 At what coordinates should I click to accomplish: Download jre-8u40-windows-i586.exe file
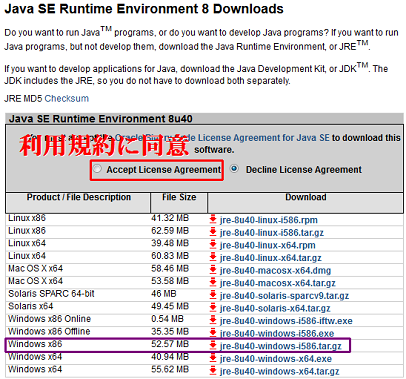277,334
